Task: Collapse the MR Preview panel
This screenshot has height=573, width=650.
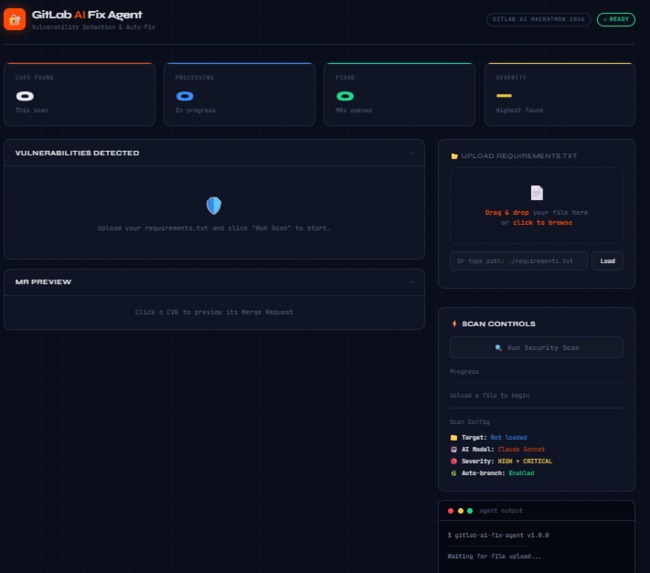Action: point(411,282)
